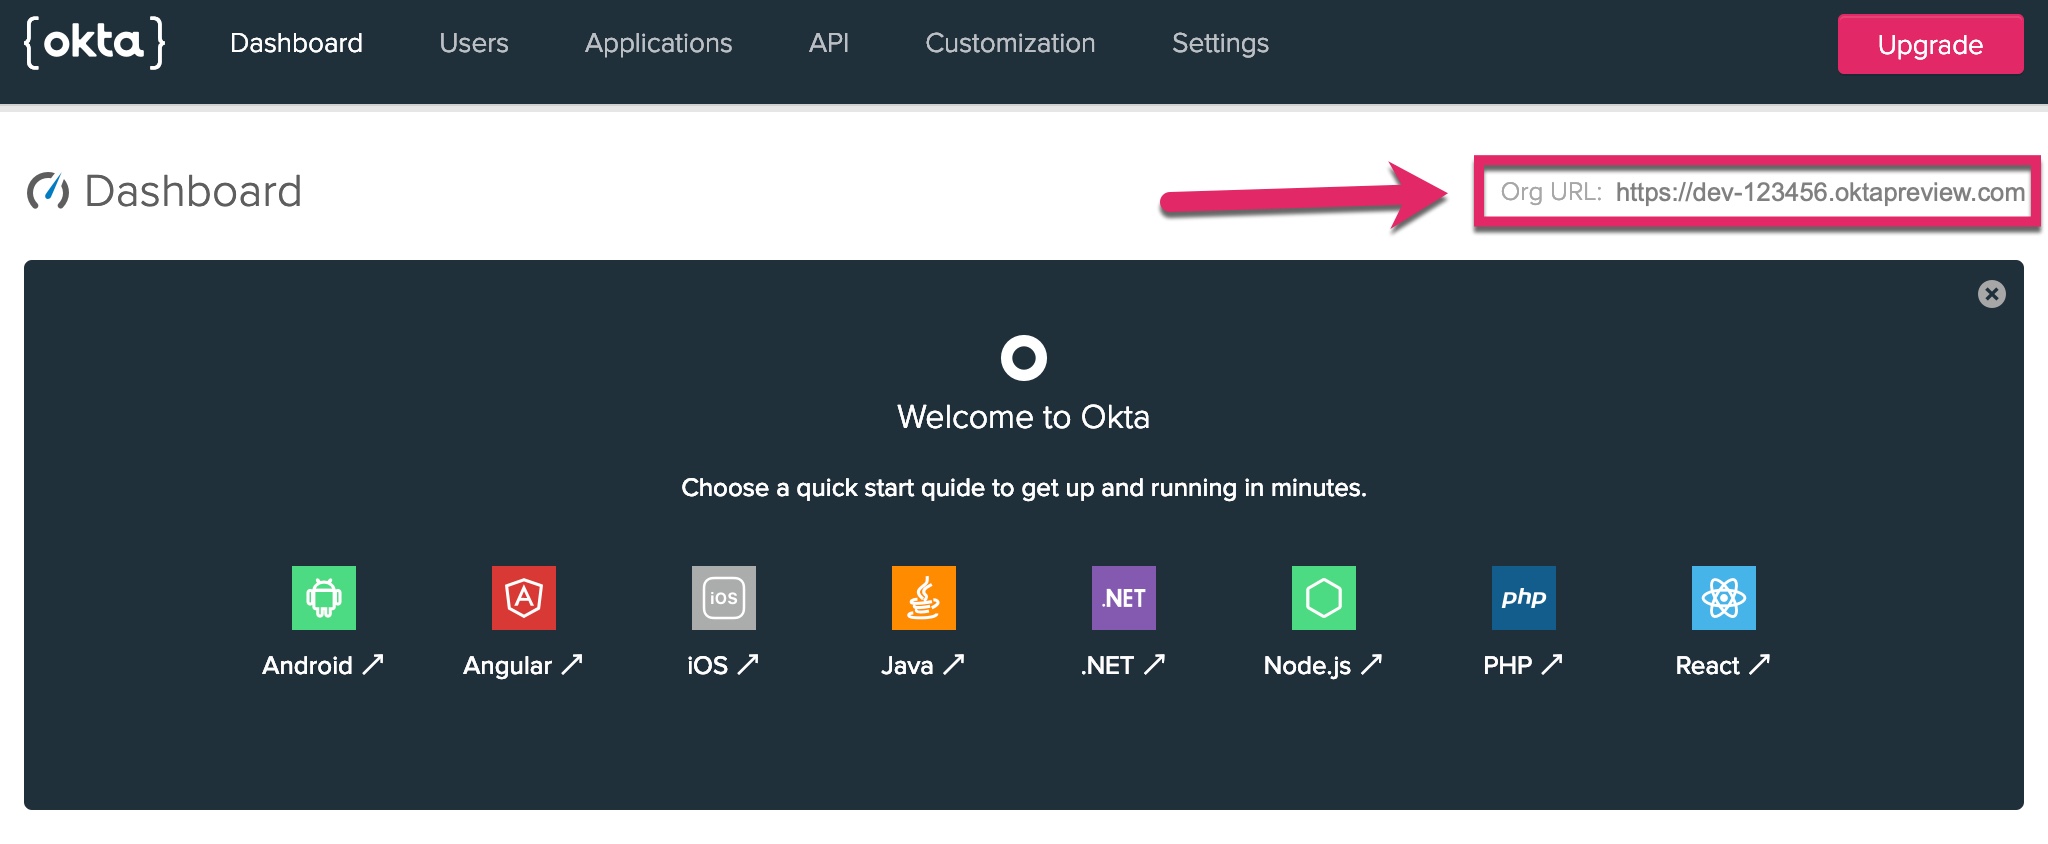Select the iOS quick start icon
This screenshot has height=844, width=2048.
(723, 598)
